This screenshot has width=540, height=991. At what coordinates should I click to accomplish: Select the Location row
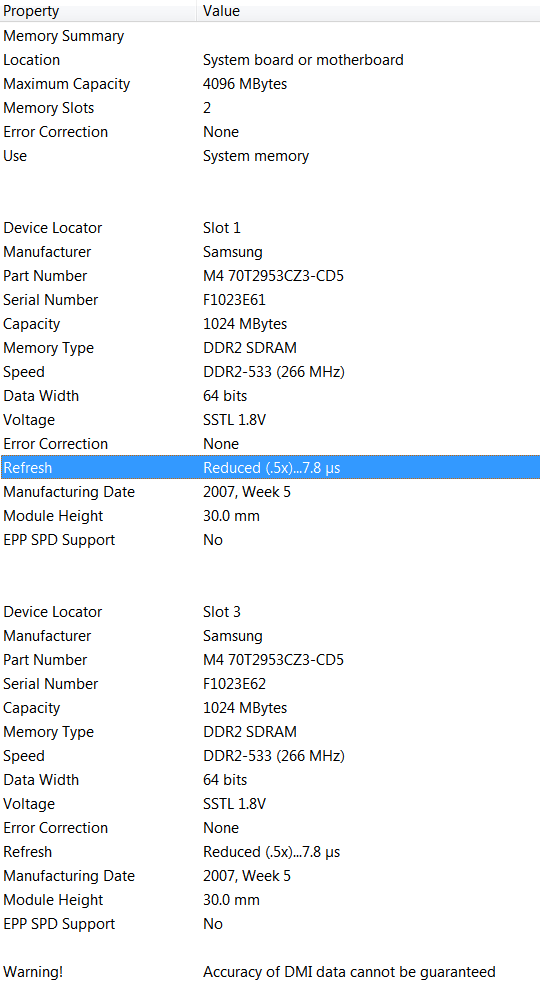pos(270,60)
